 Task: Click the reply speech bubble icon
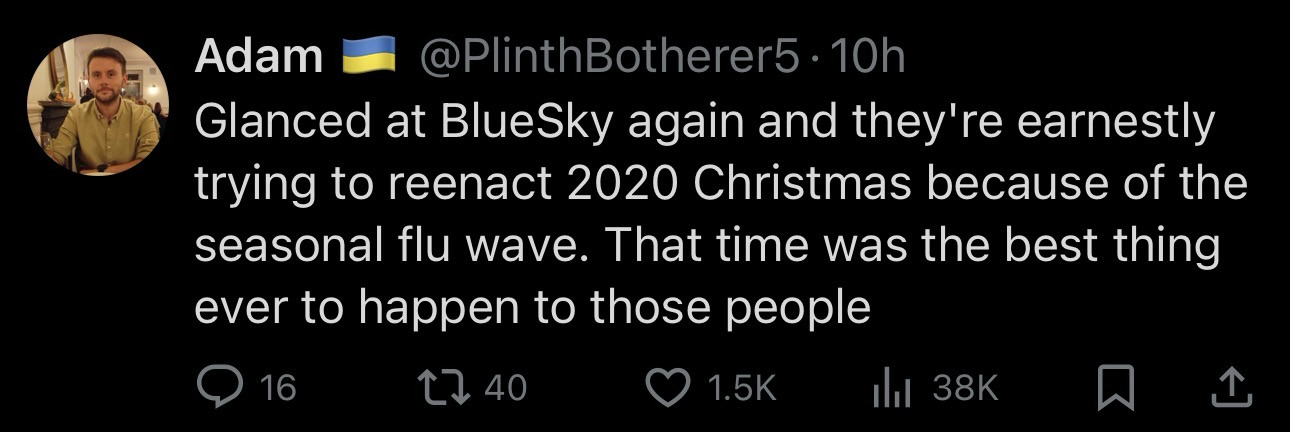214,388
